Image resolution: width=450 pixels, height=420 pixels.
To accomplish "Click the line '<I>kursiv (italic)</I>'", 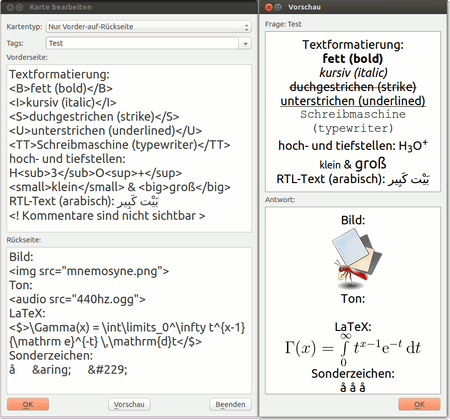I will [63, 102].
